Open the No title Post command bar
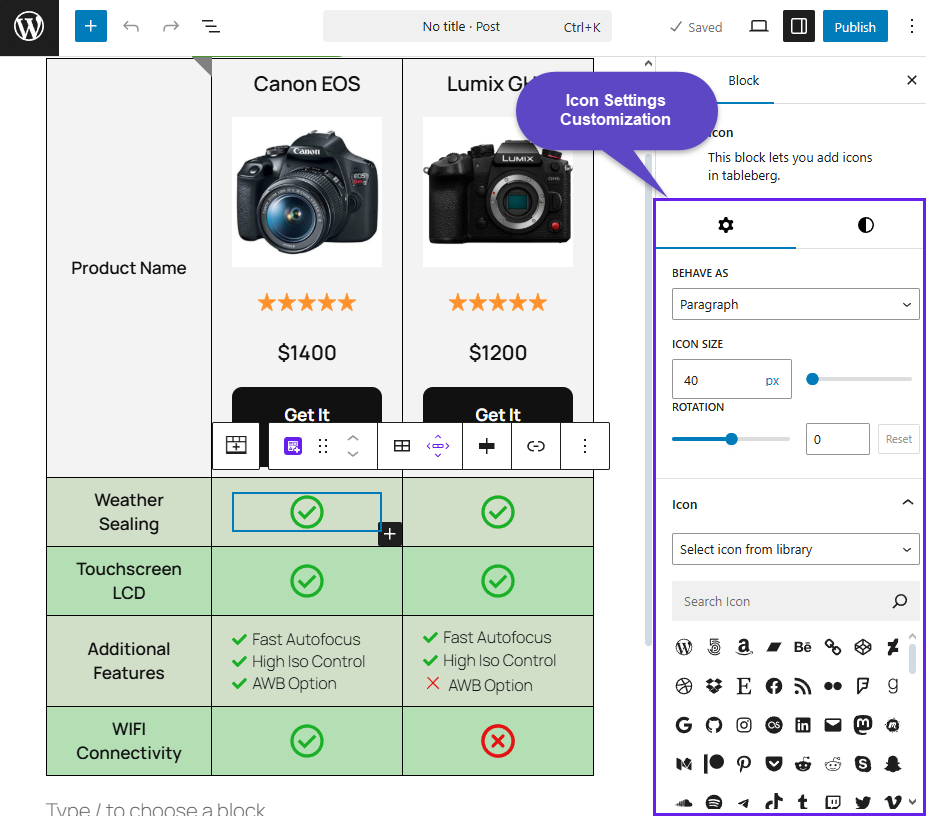 coord(467,27)
